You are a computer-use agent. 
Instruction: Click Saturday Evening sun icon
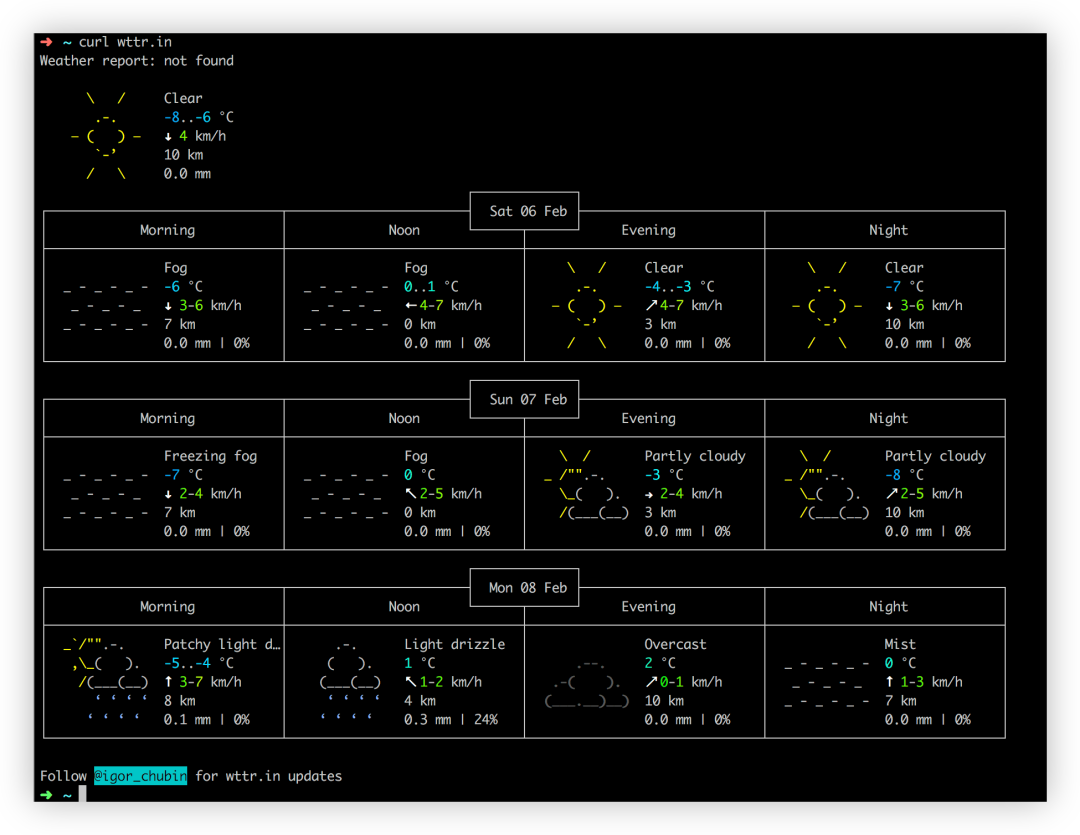[x=587, y=305]
